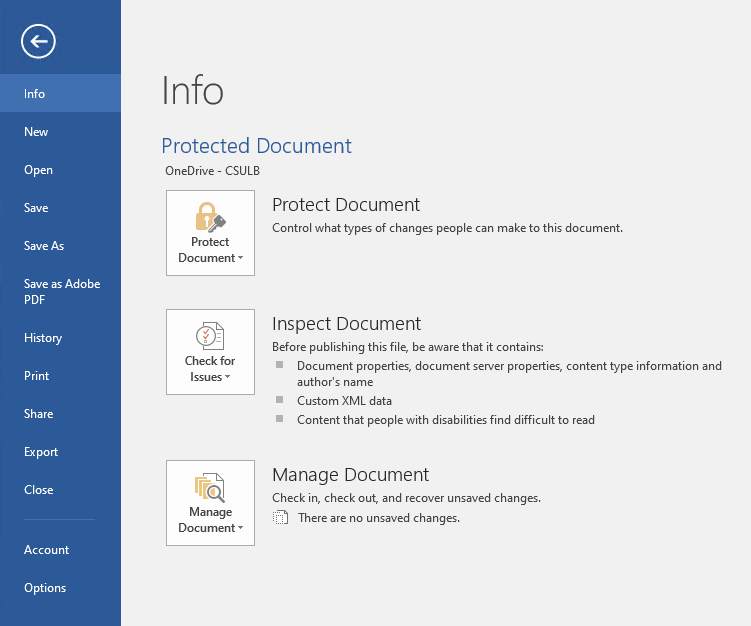Click the padlock and key Protect icon
This screenshot has height=626, width=751.
(210, 217)
